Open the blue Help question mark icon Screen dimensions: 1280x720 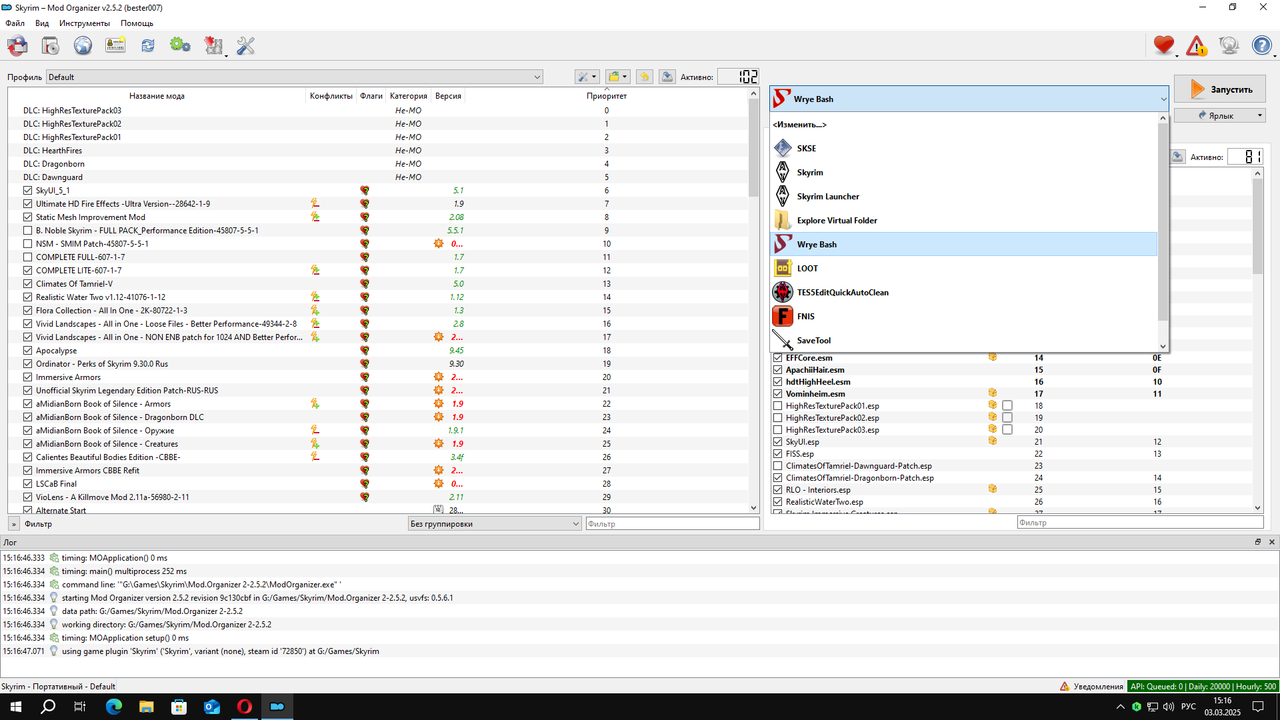[1262, 46]
